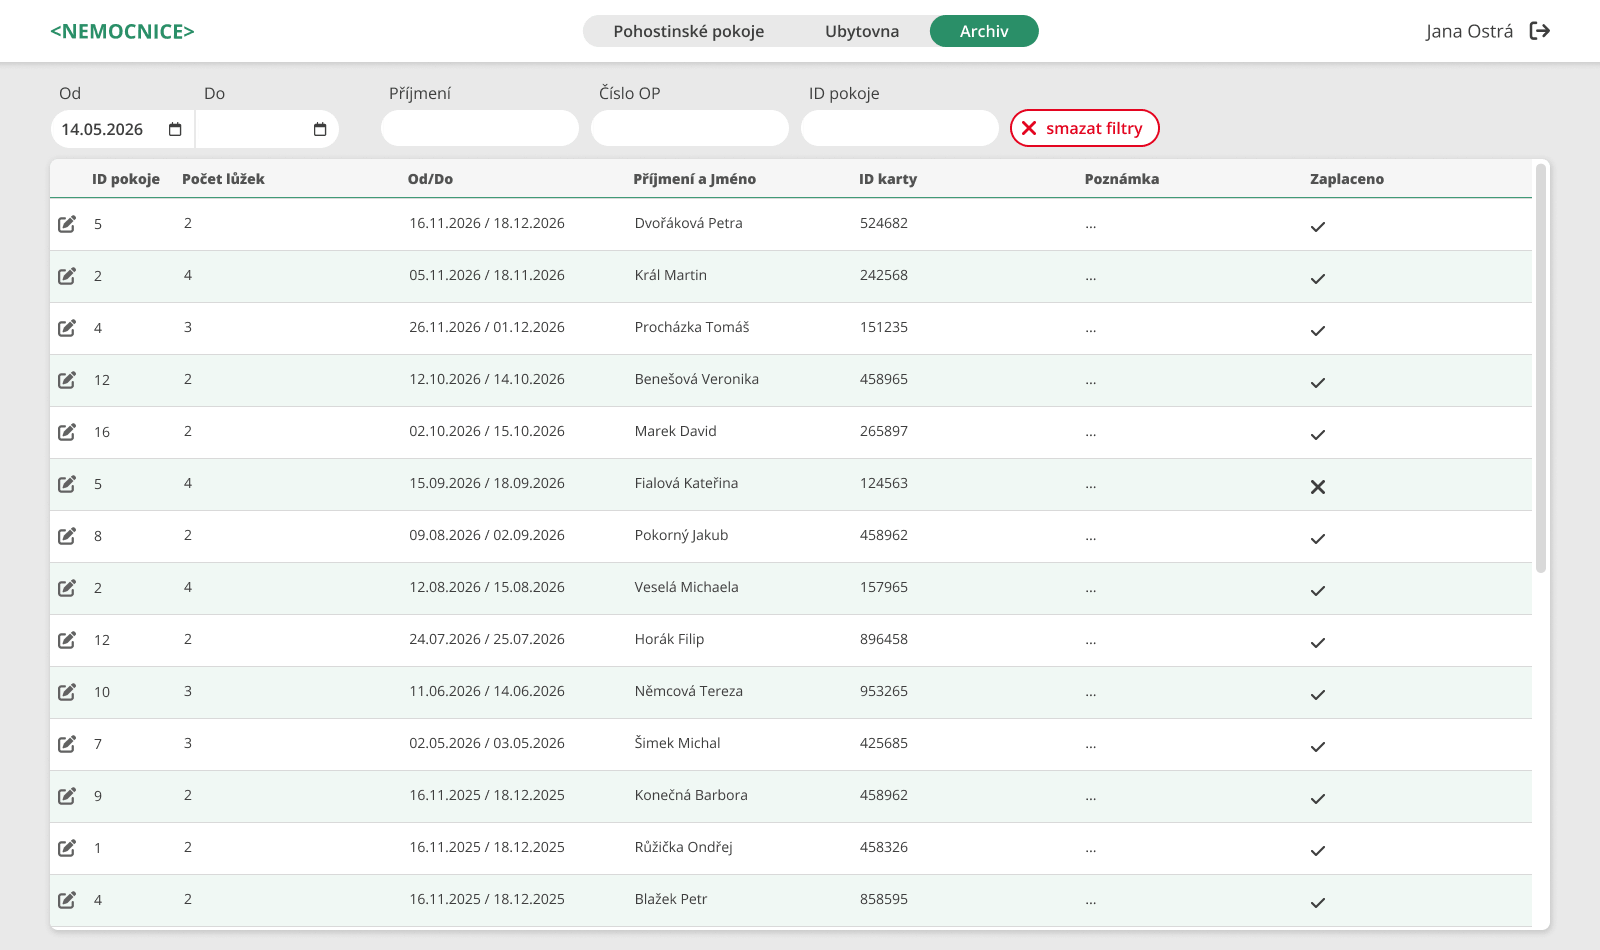The width and height of the screenshot is (1600, 950).
Task: Open edit for Němcová Tereza
Action: tap(67, 692)
